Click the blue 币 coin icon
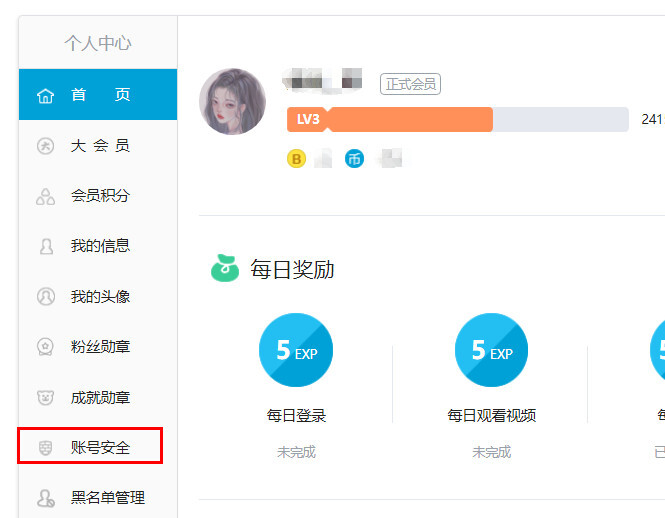This screenshot has height=518, width=665. click(x=354, y=158)
